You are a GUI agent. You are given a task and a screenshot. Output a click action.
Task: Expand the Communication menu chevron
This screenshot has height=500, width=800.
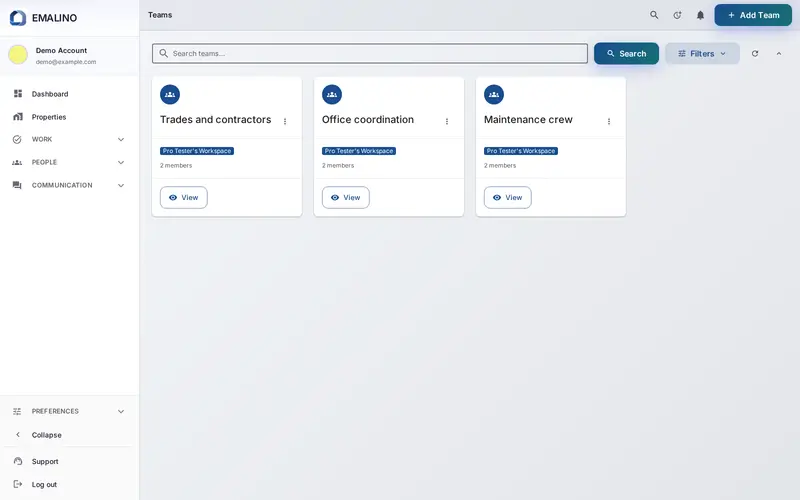[121, 185]
